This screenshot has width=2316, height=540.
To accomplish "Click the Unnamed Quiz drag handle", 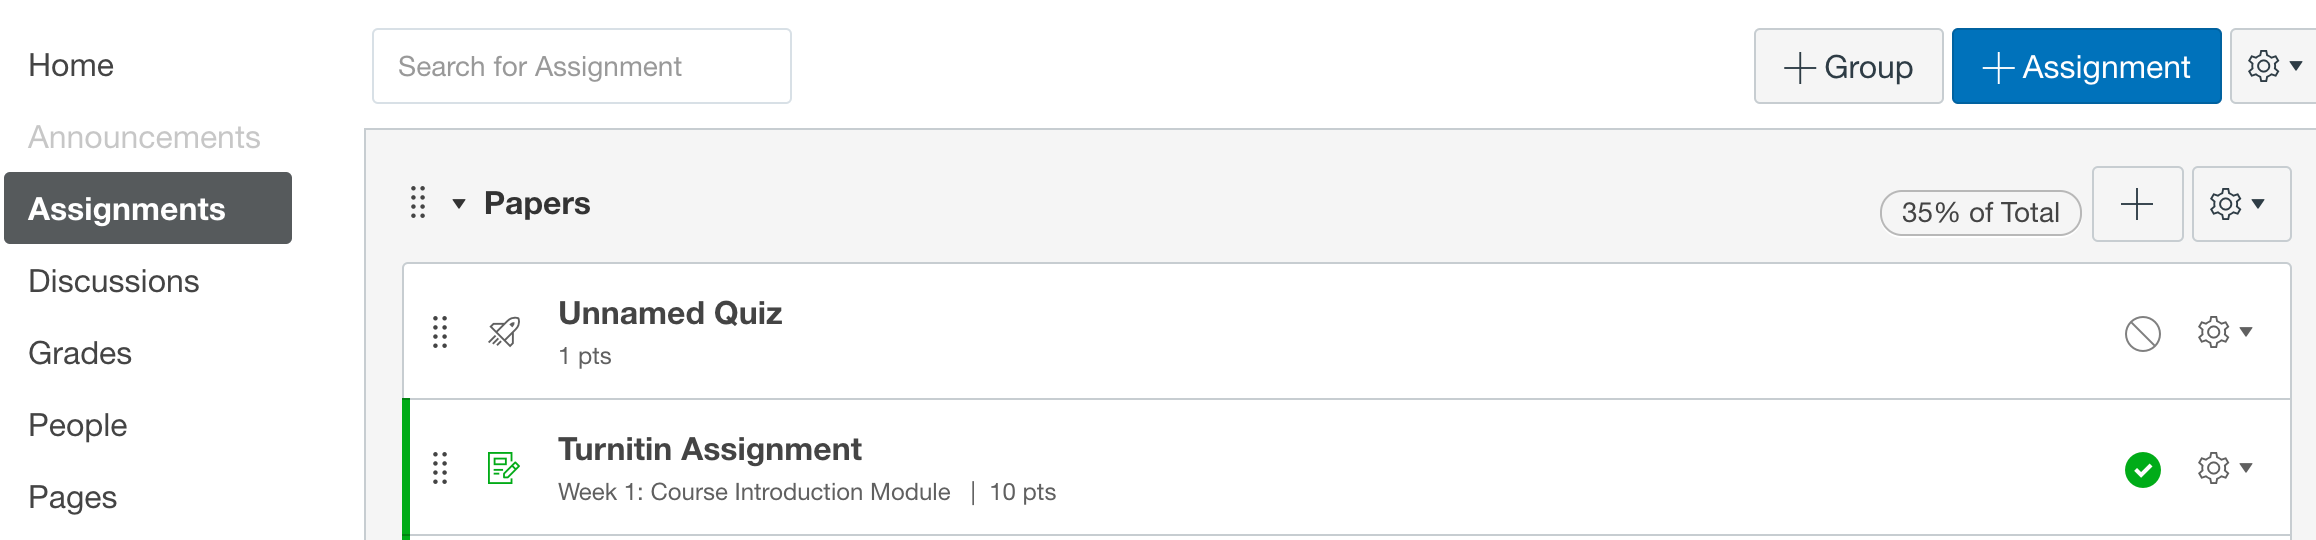I will tap(440, 332).
